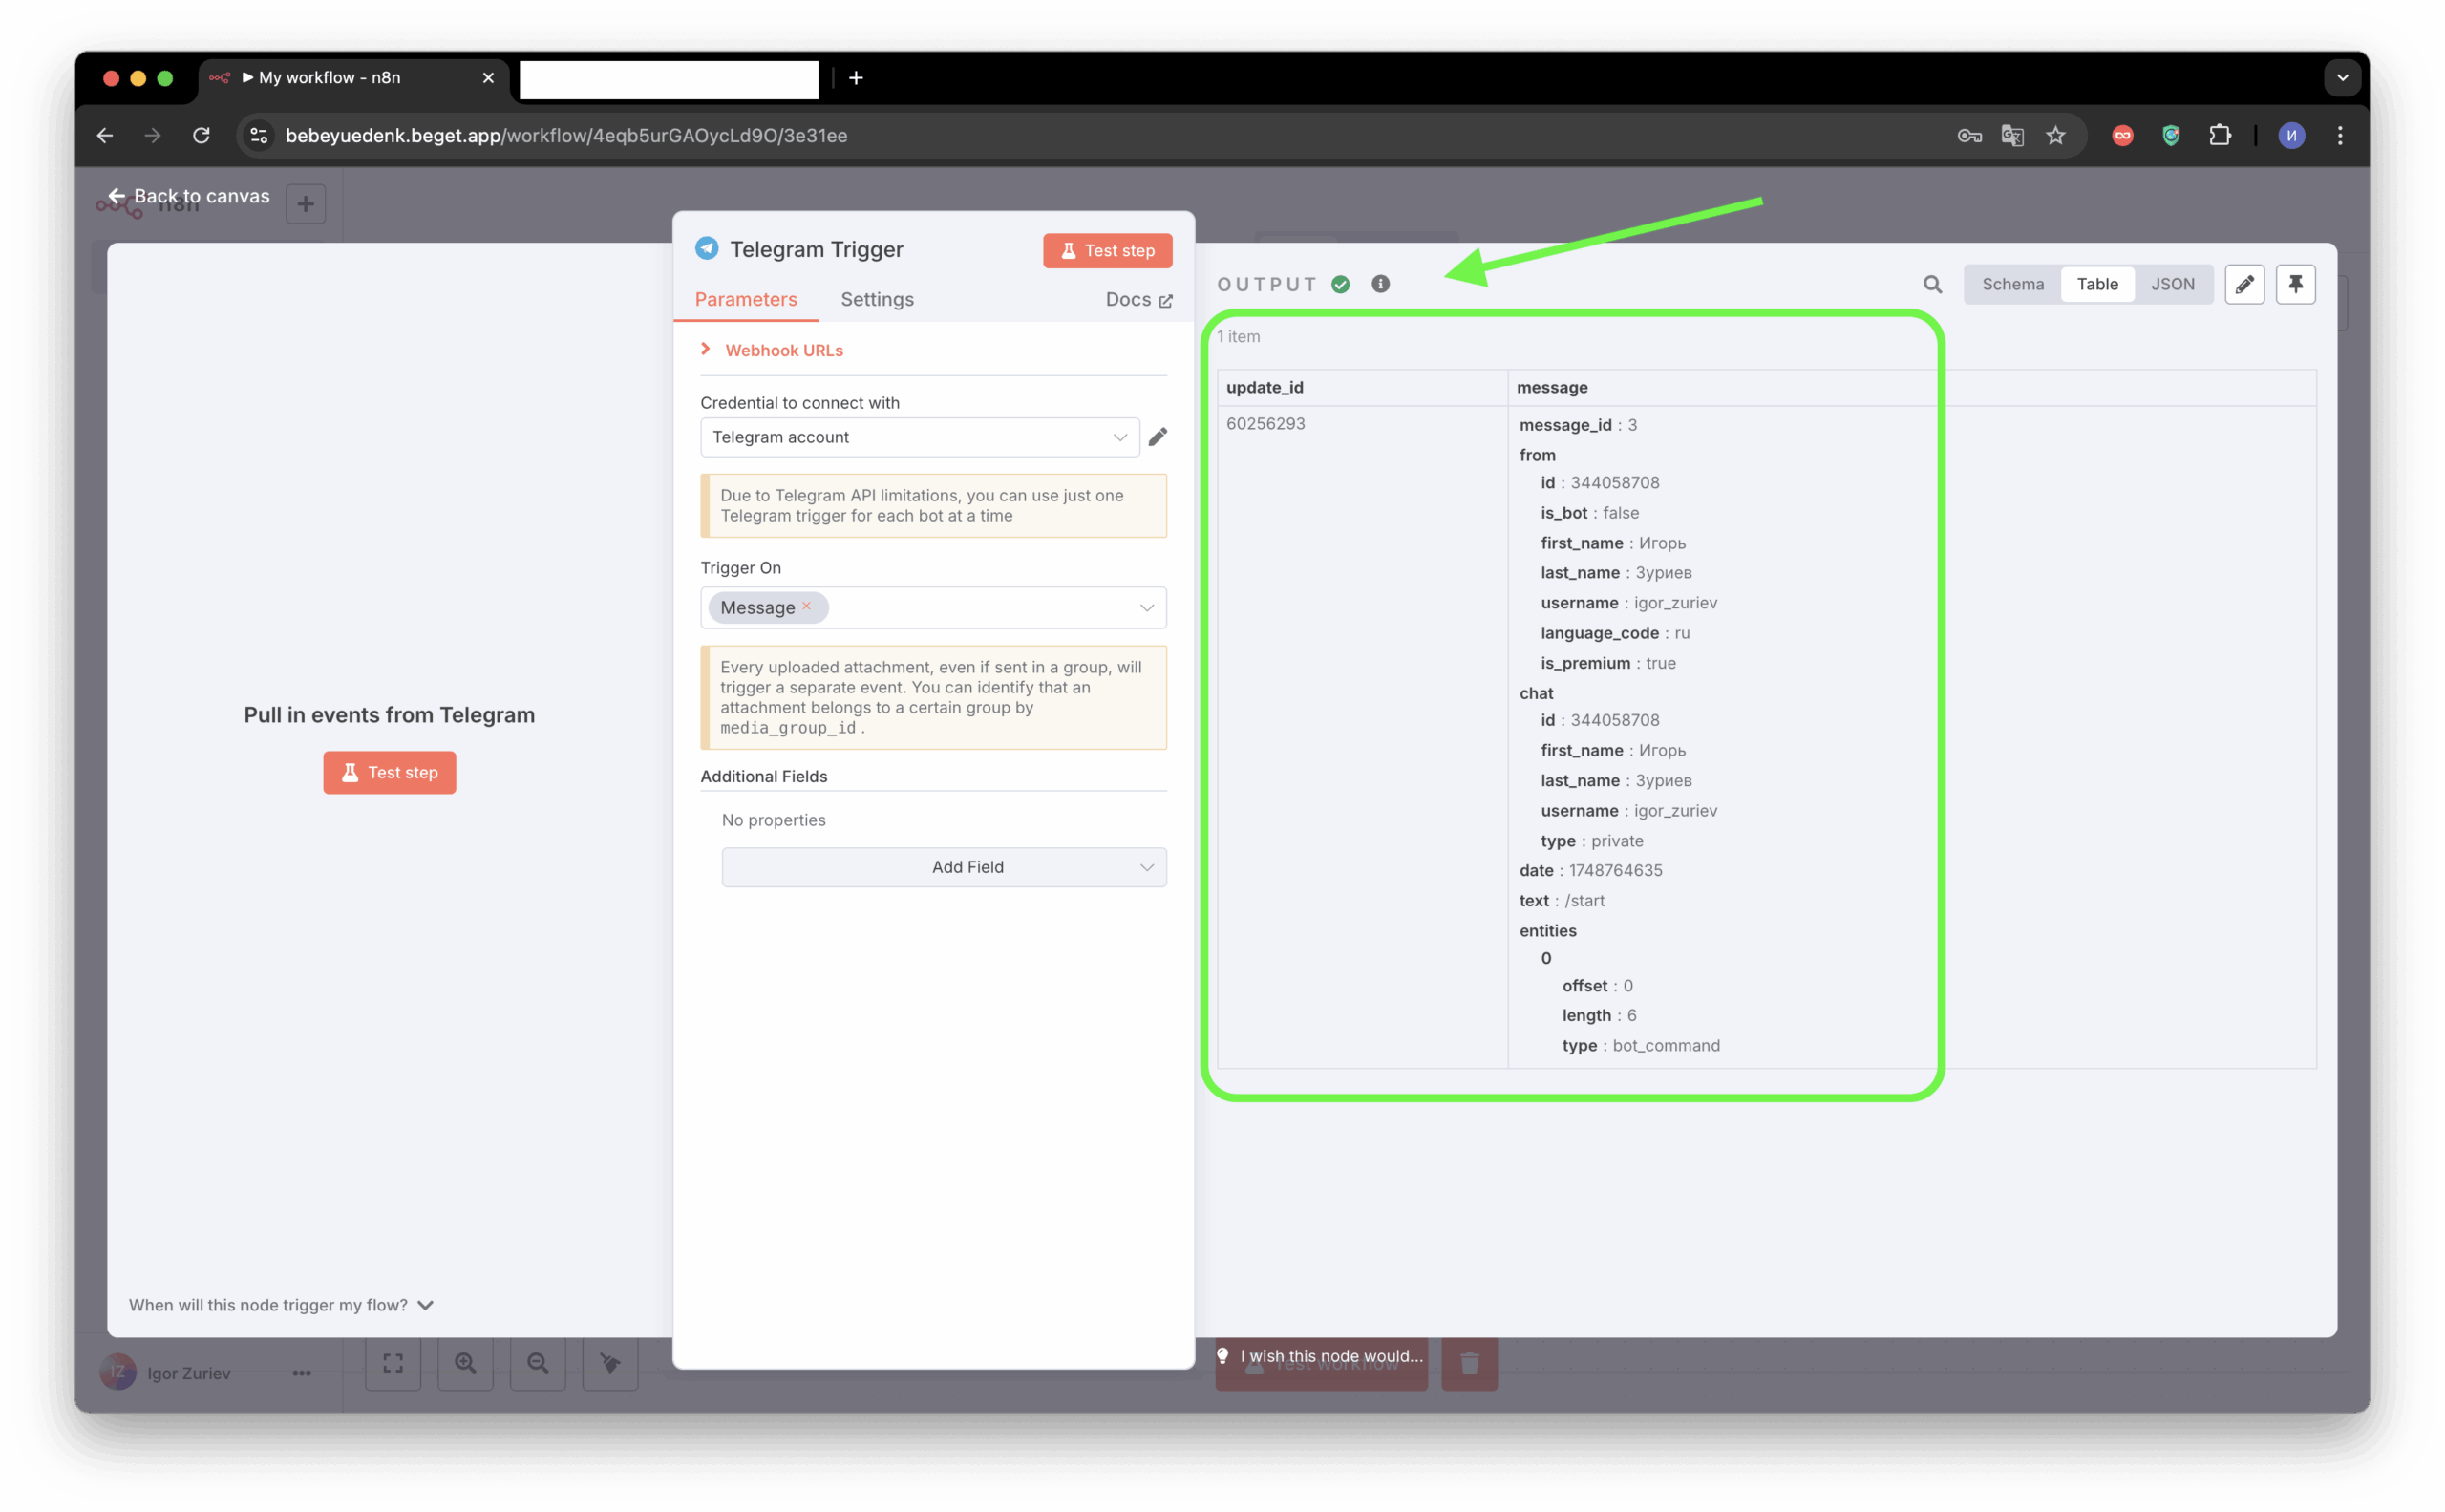Bookmark page with star icon
Screen dimensions: 2445x1512
tap(2055, 135)
